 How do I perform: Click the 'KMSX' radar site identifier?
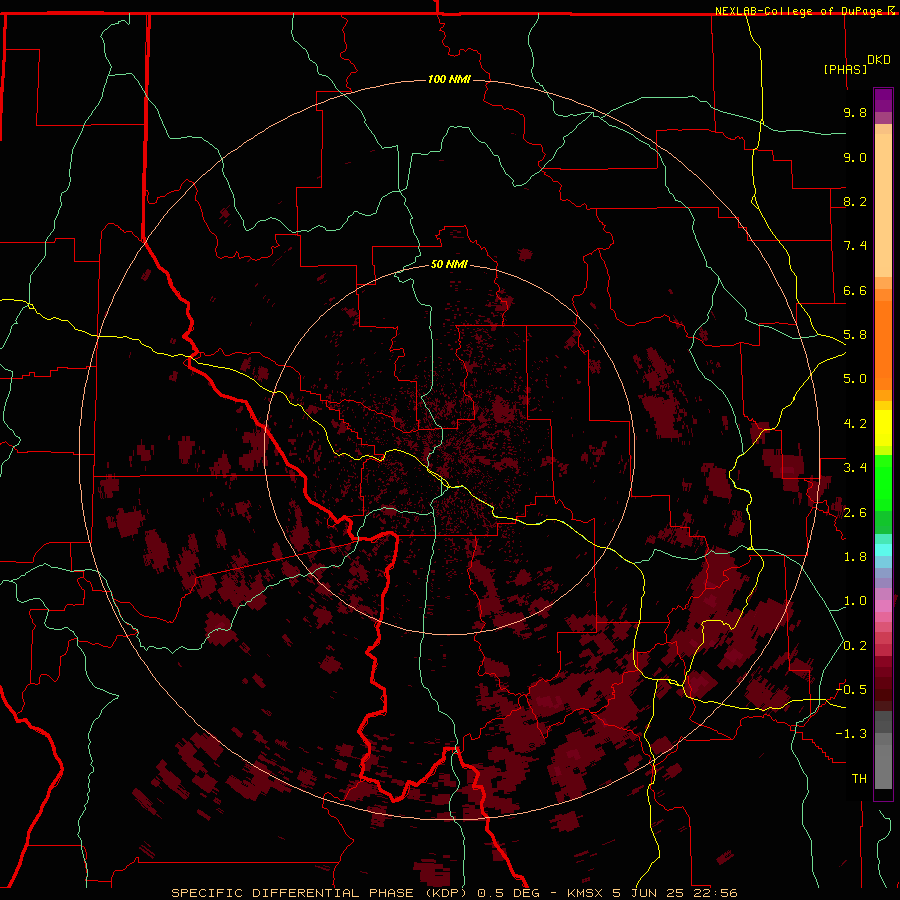[x=586, y=893]
